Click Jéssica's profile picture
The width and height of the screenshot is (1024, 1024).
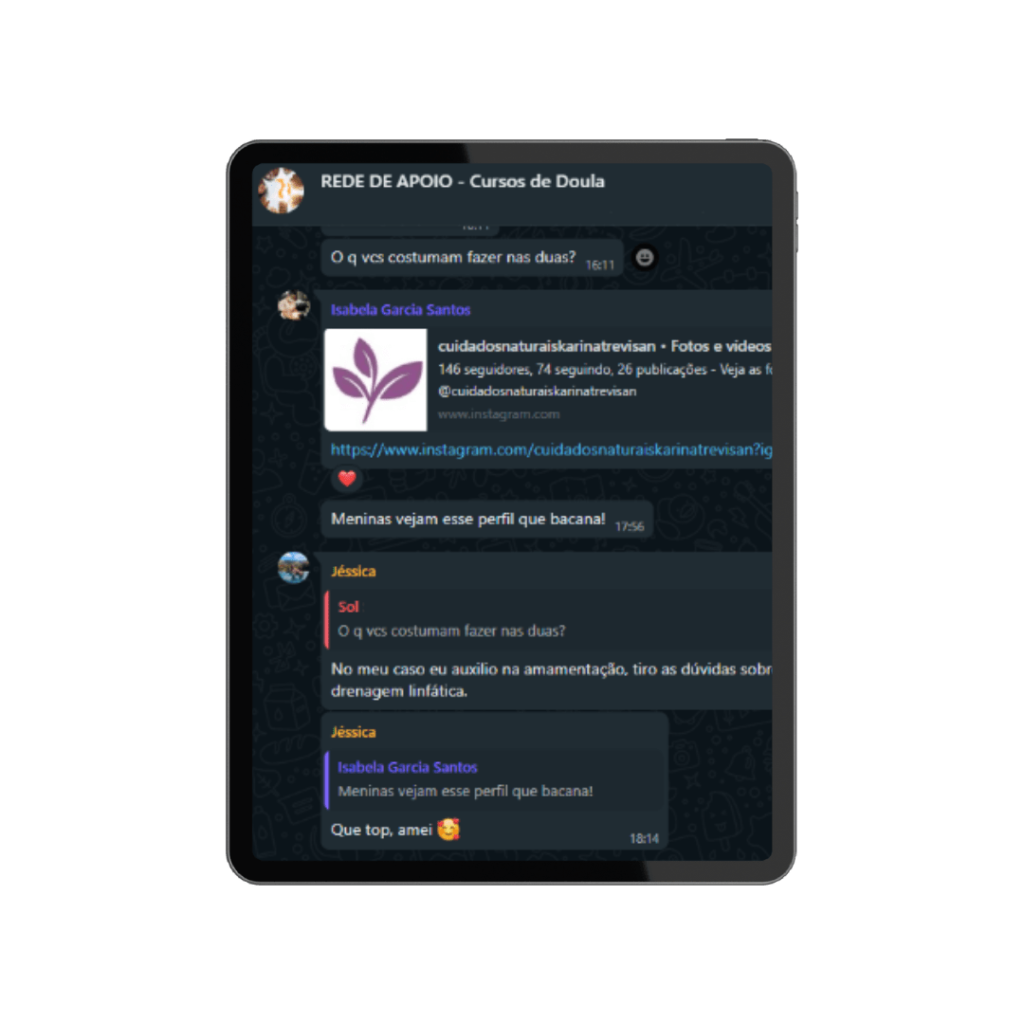click(294, 567)
